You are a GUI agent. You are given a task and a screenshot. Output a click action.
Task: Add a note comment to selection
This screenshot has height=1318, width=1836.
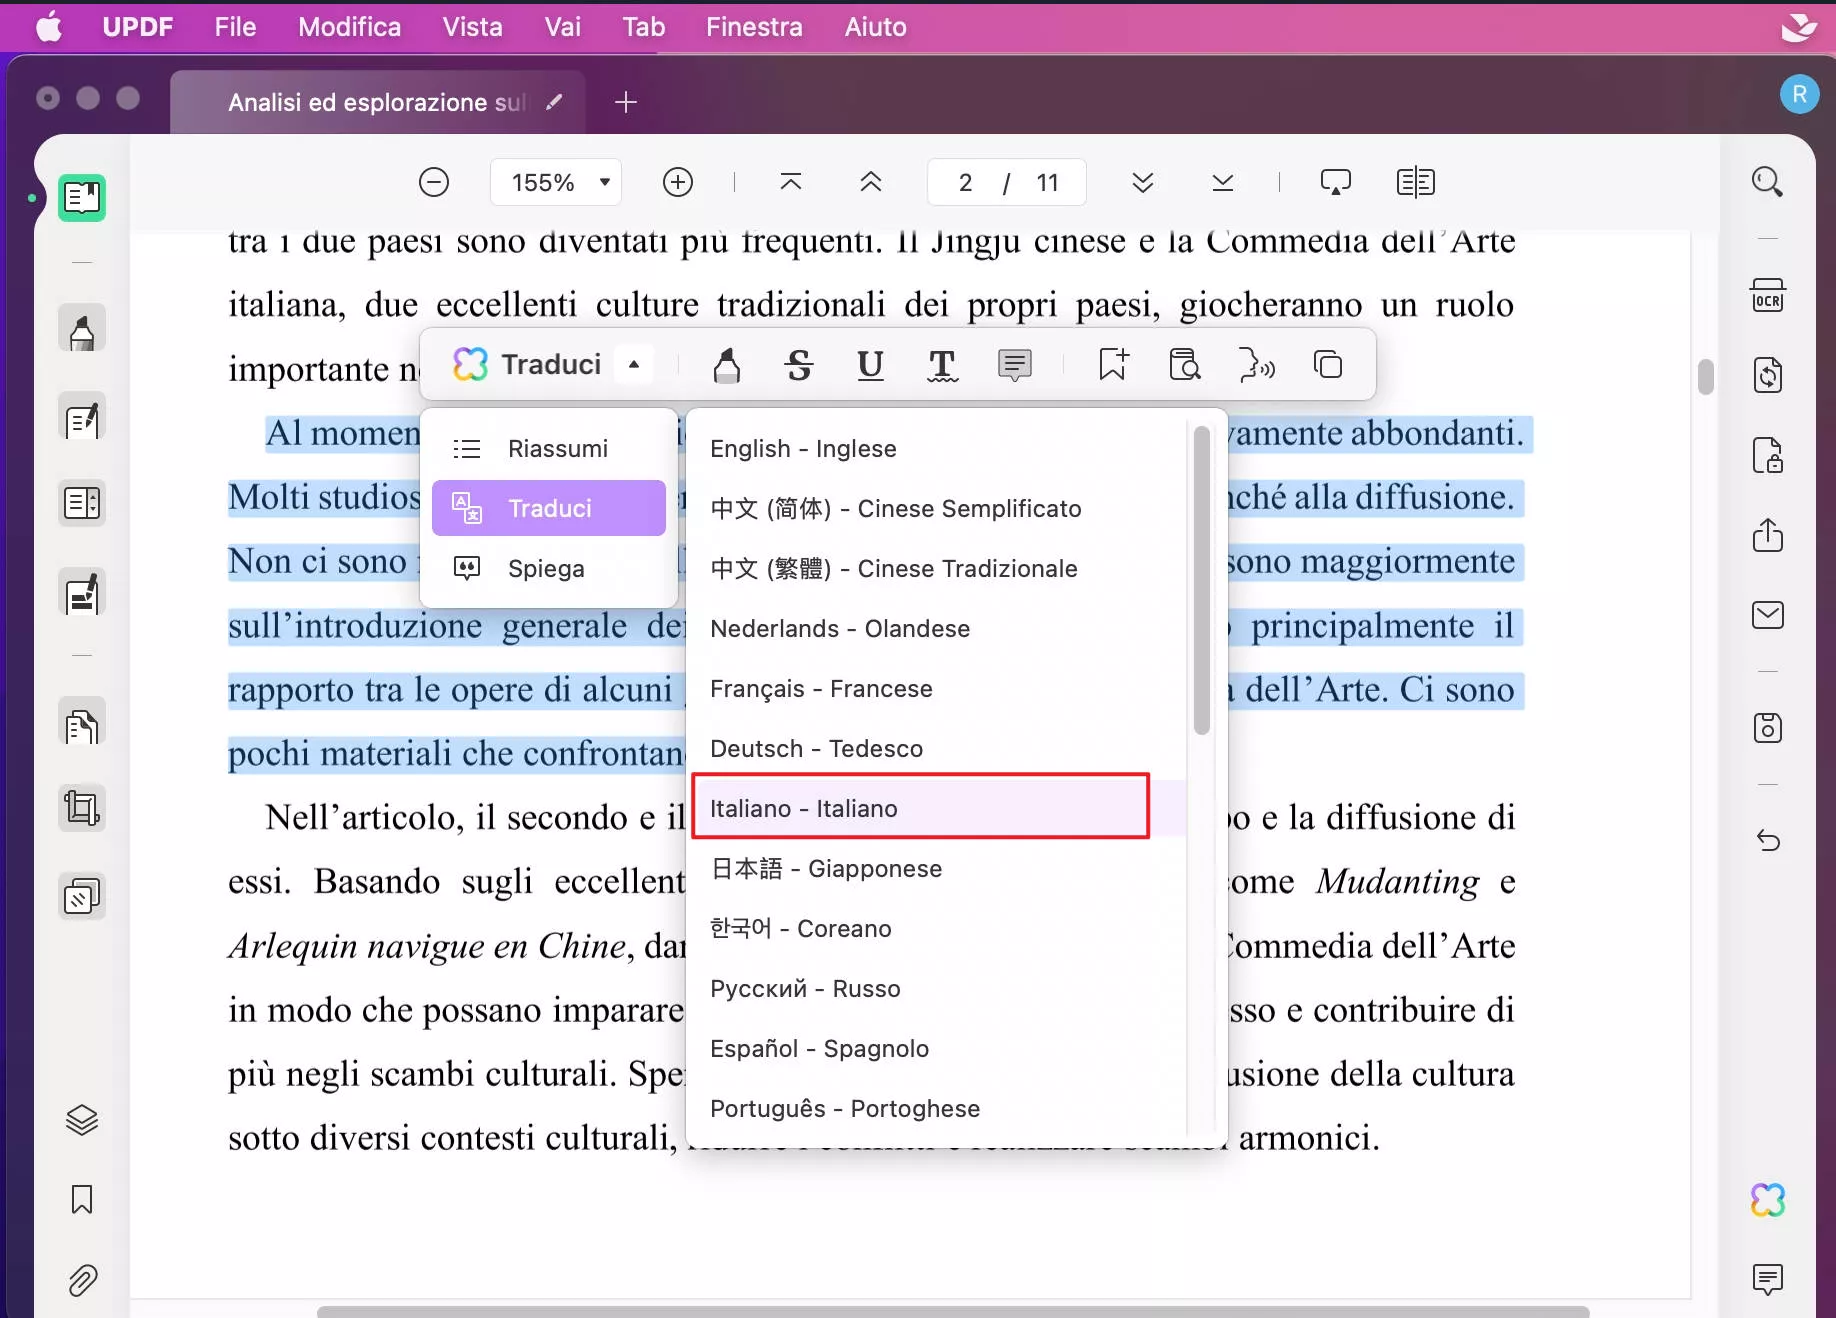coord(1014,365)
